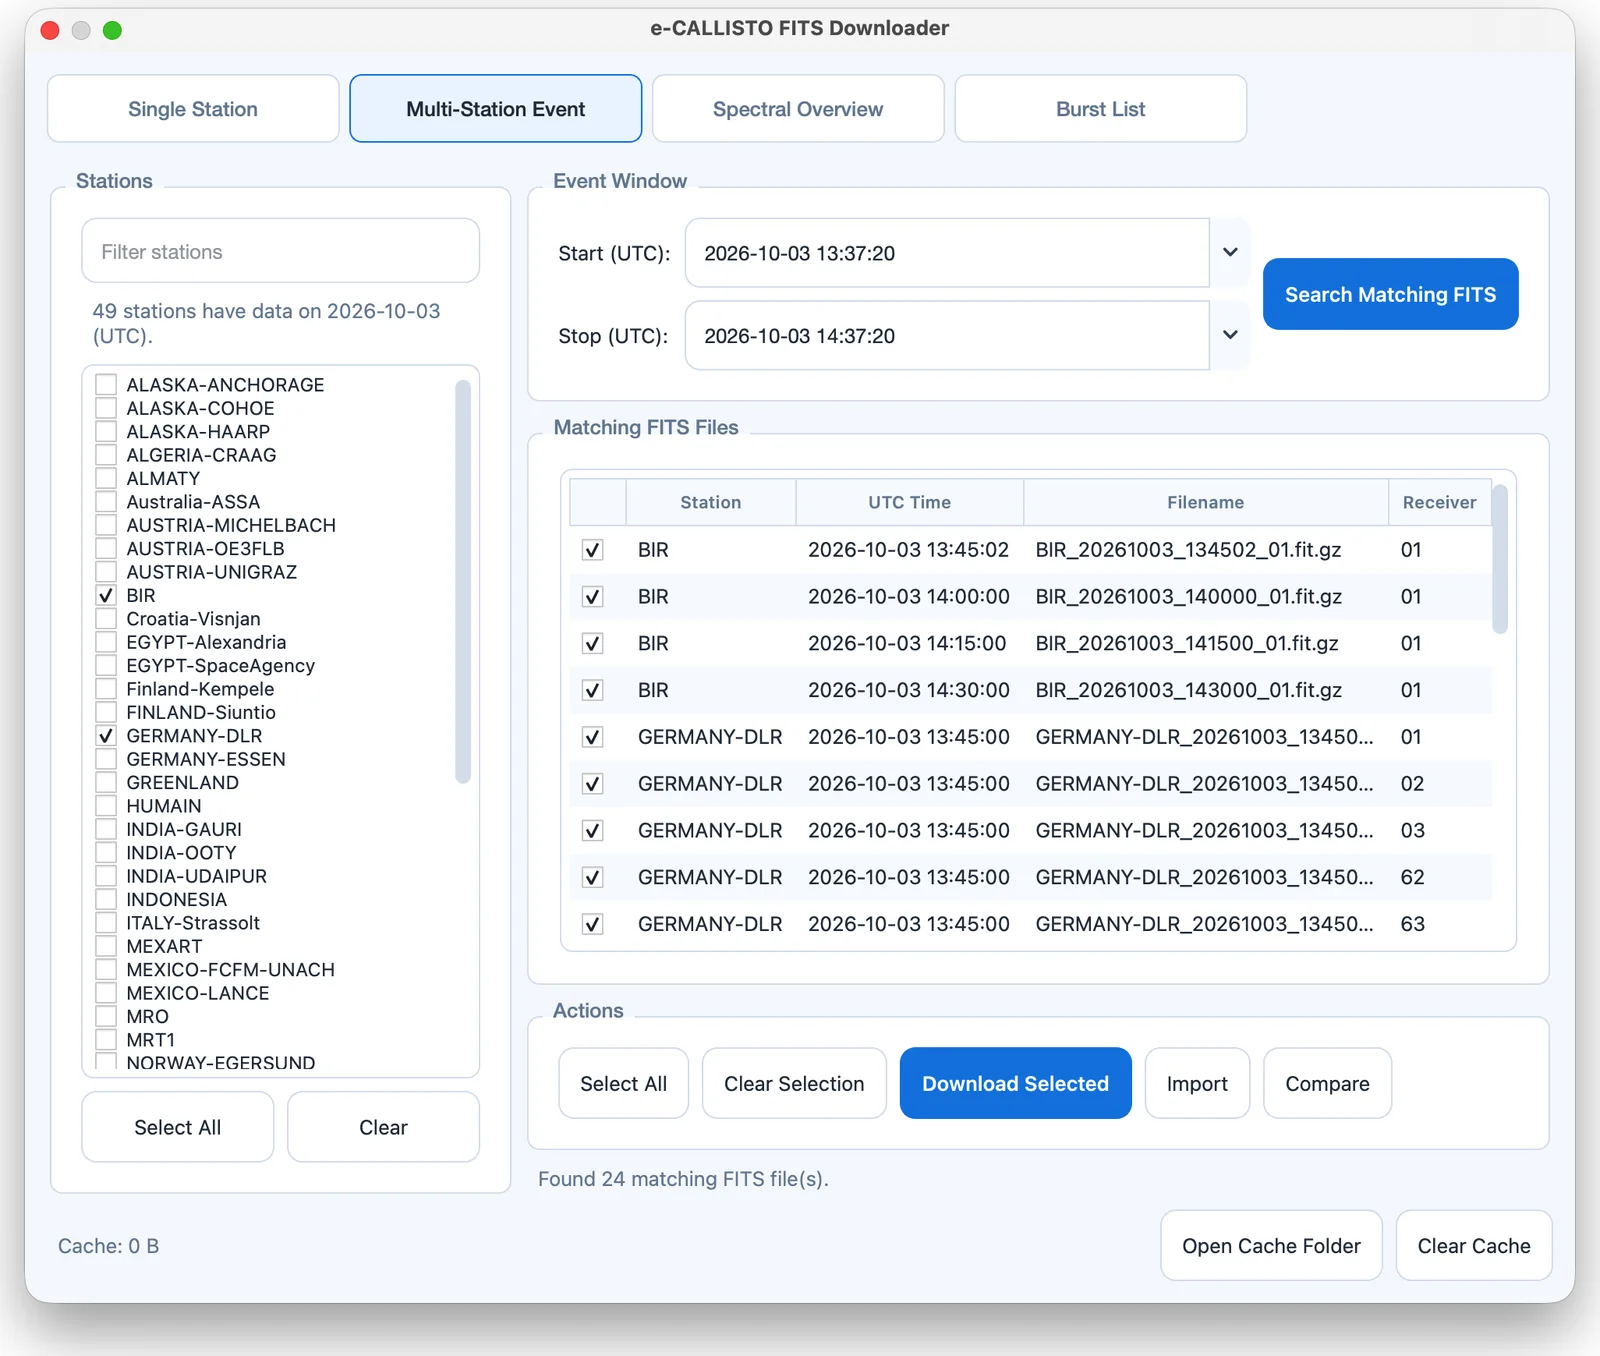
Task: Click the Stop (UTC) datetime field
Action: tap(947, 336)
